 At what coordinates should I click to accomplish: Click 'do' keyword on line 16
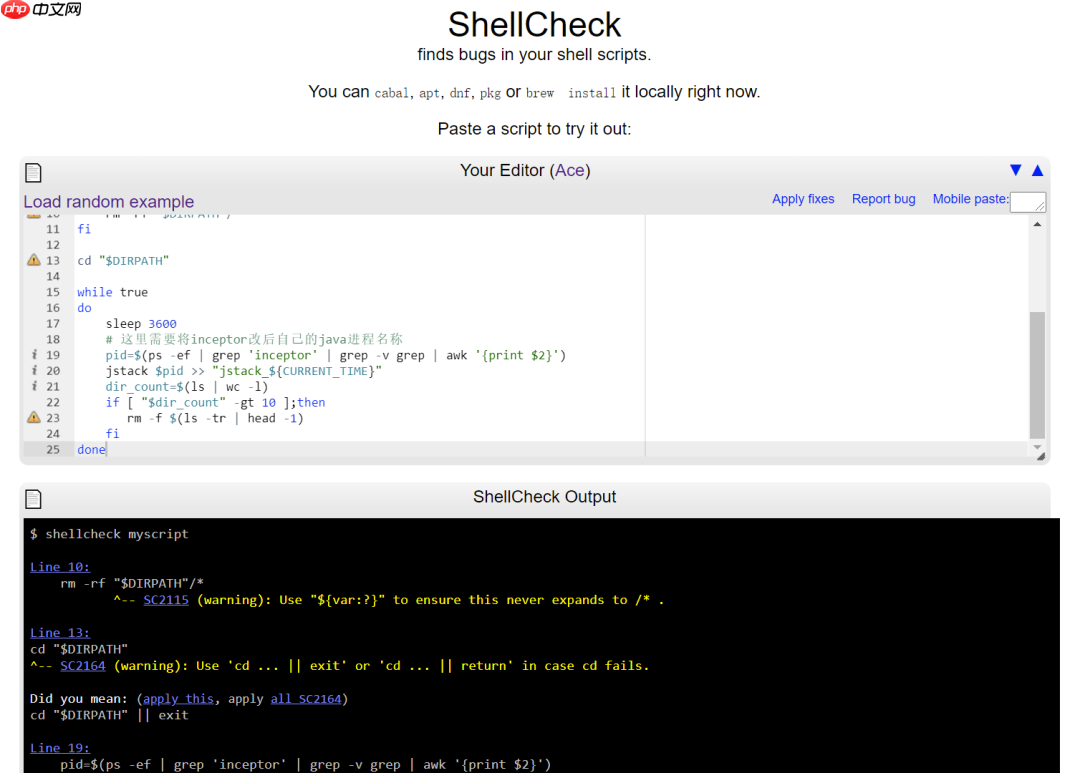coord(84,308)
